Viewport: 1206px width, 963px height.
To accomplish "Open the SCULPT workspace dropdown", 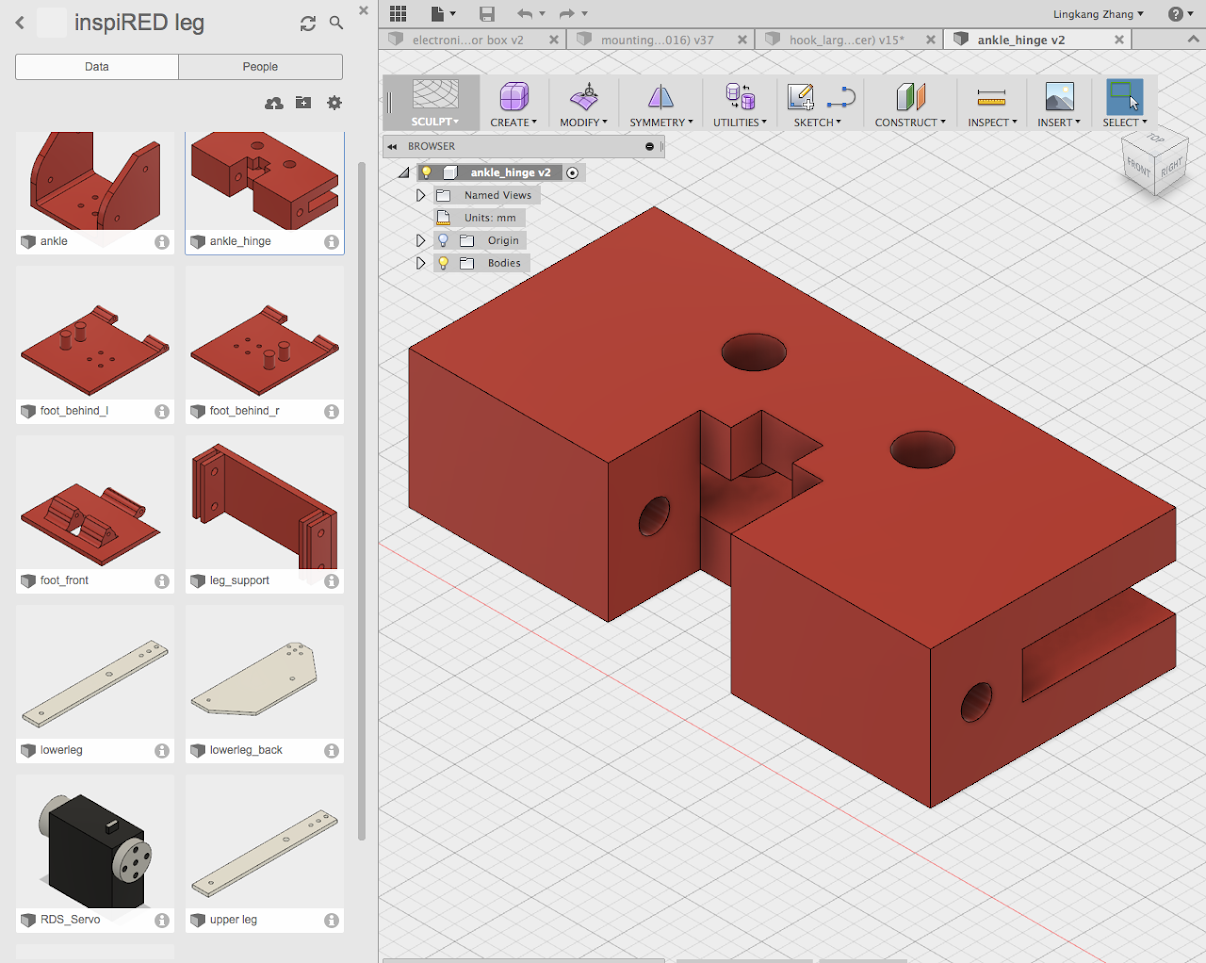I will click(x=435, y=122).
